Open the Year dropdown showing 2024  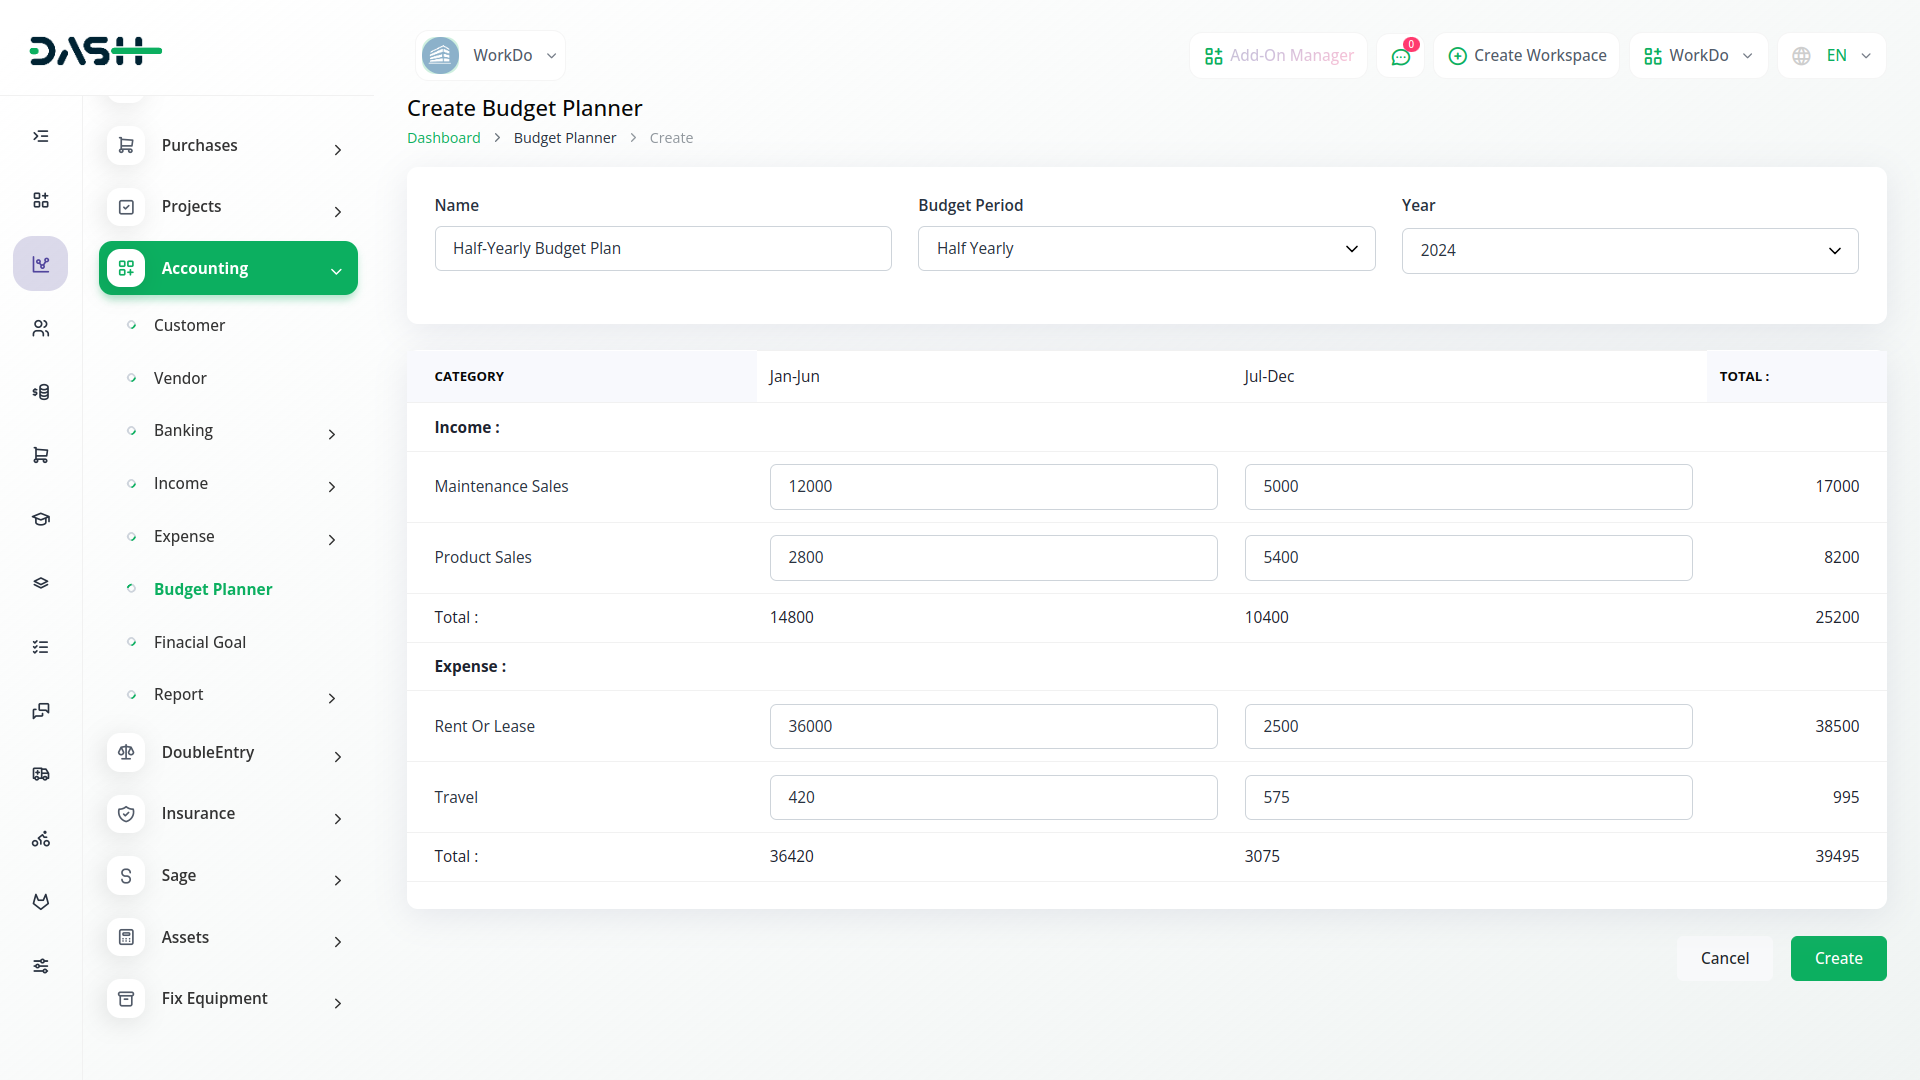coord(1629,250)
